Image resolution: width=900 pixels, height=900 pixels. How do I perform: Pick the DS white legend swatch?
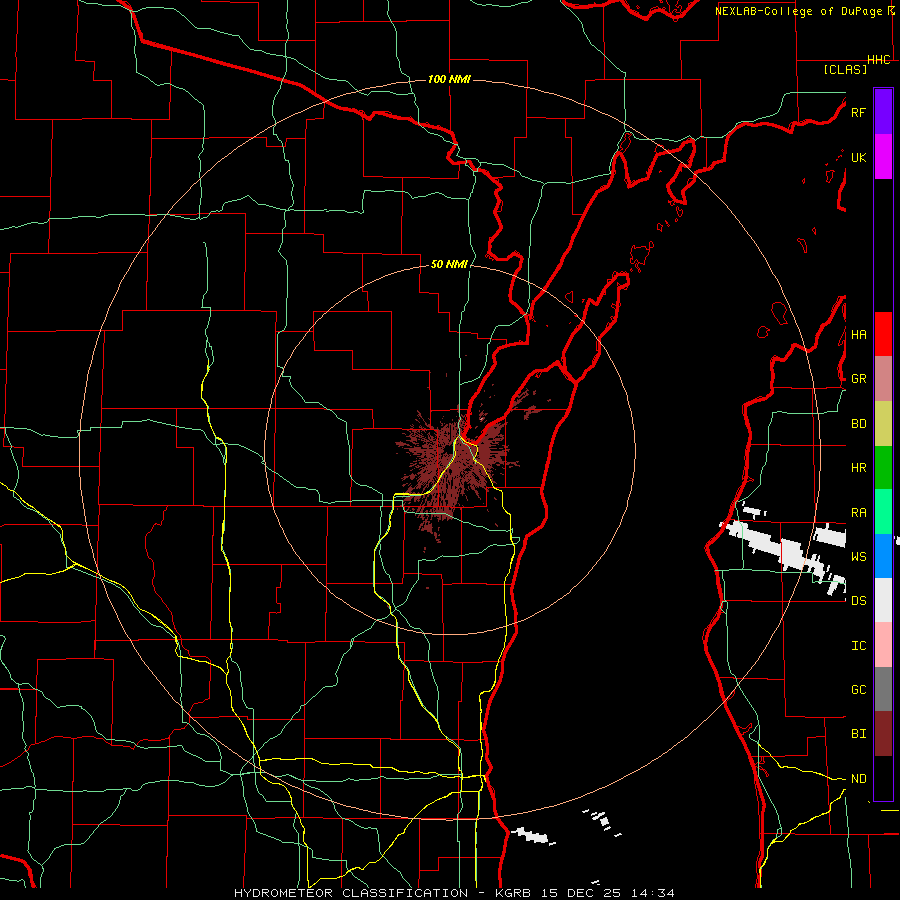point(883,600)
